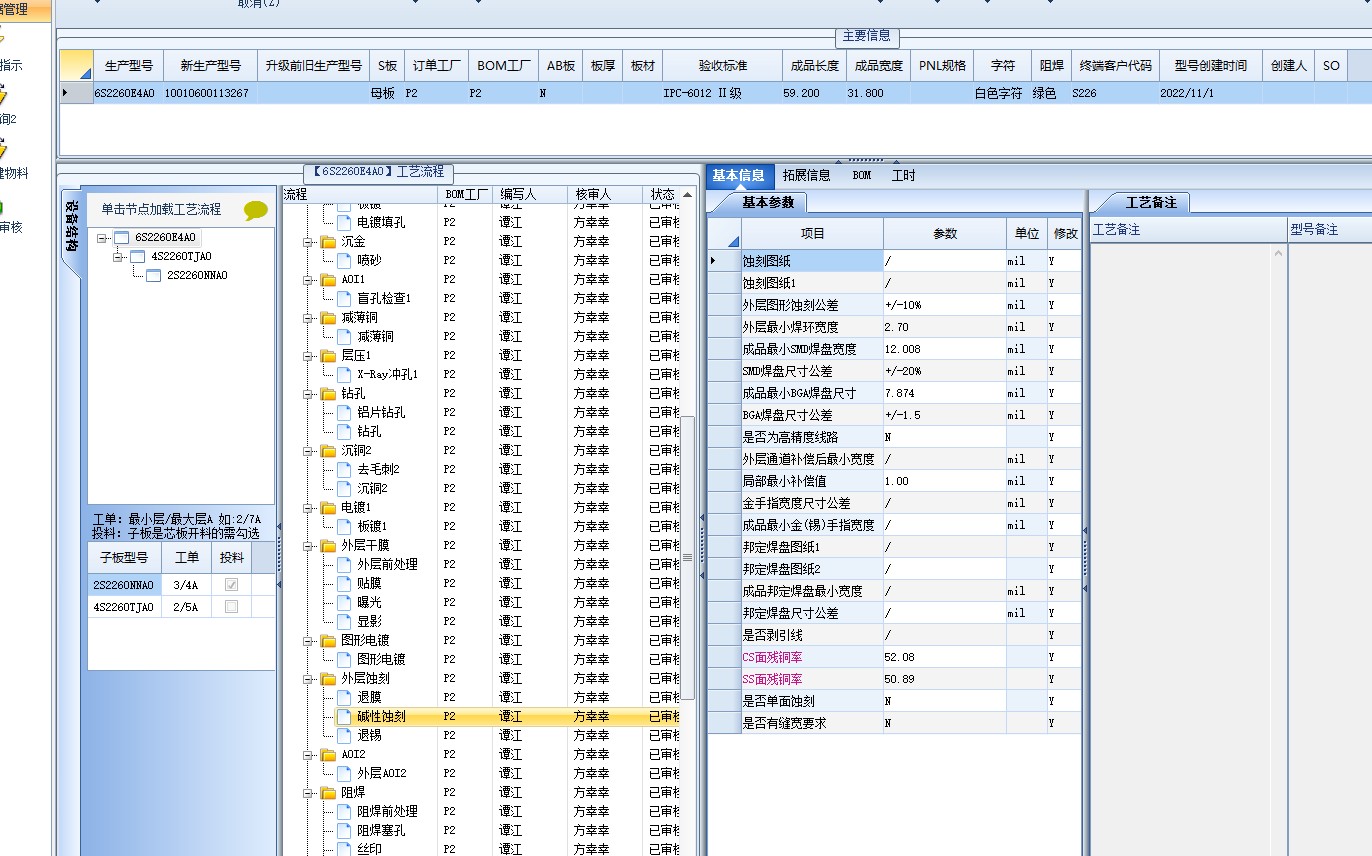The image size is (1372, 856).
Task: Click the 子板型号 column header
Action: [124, 557]
